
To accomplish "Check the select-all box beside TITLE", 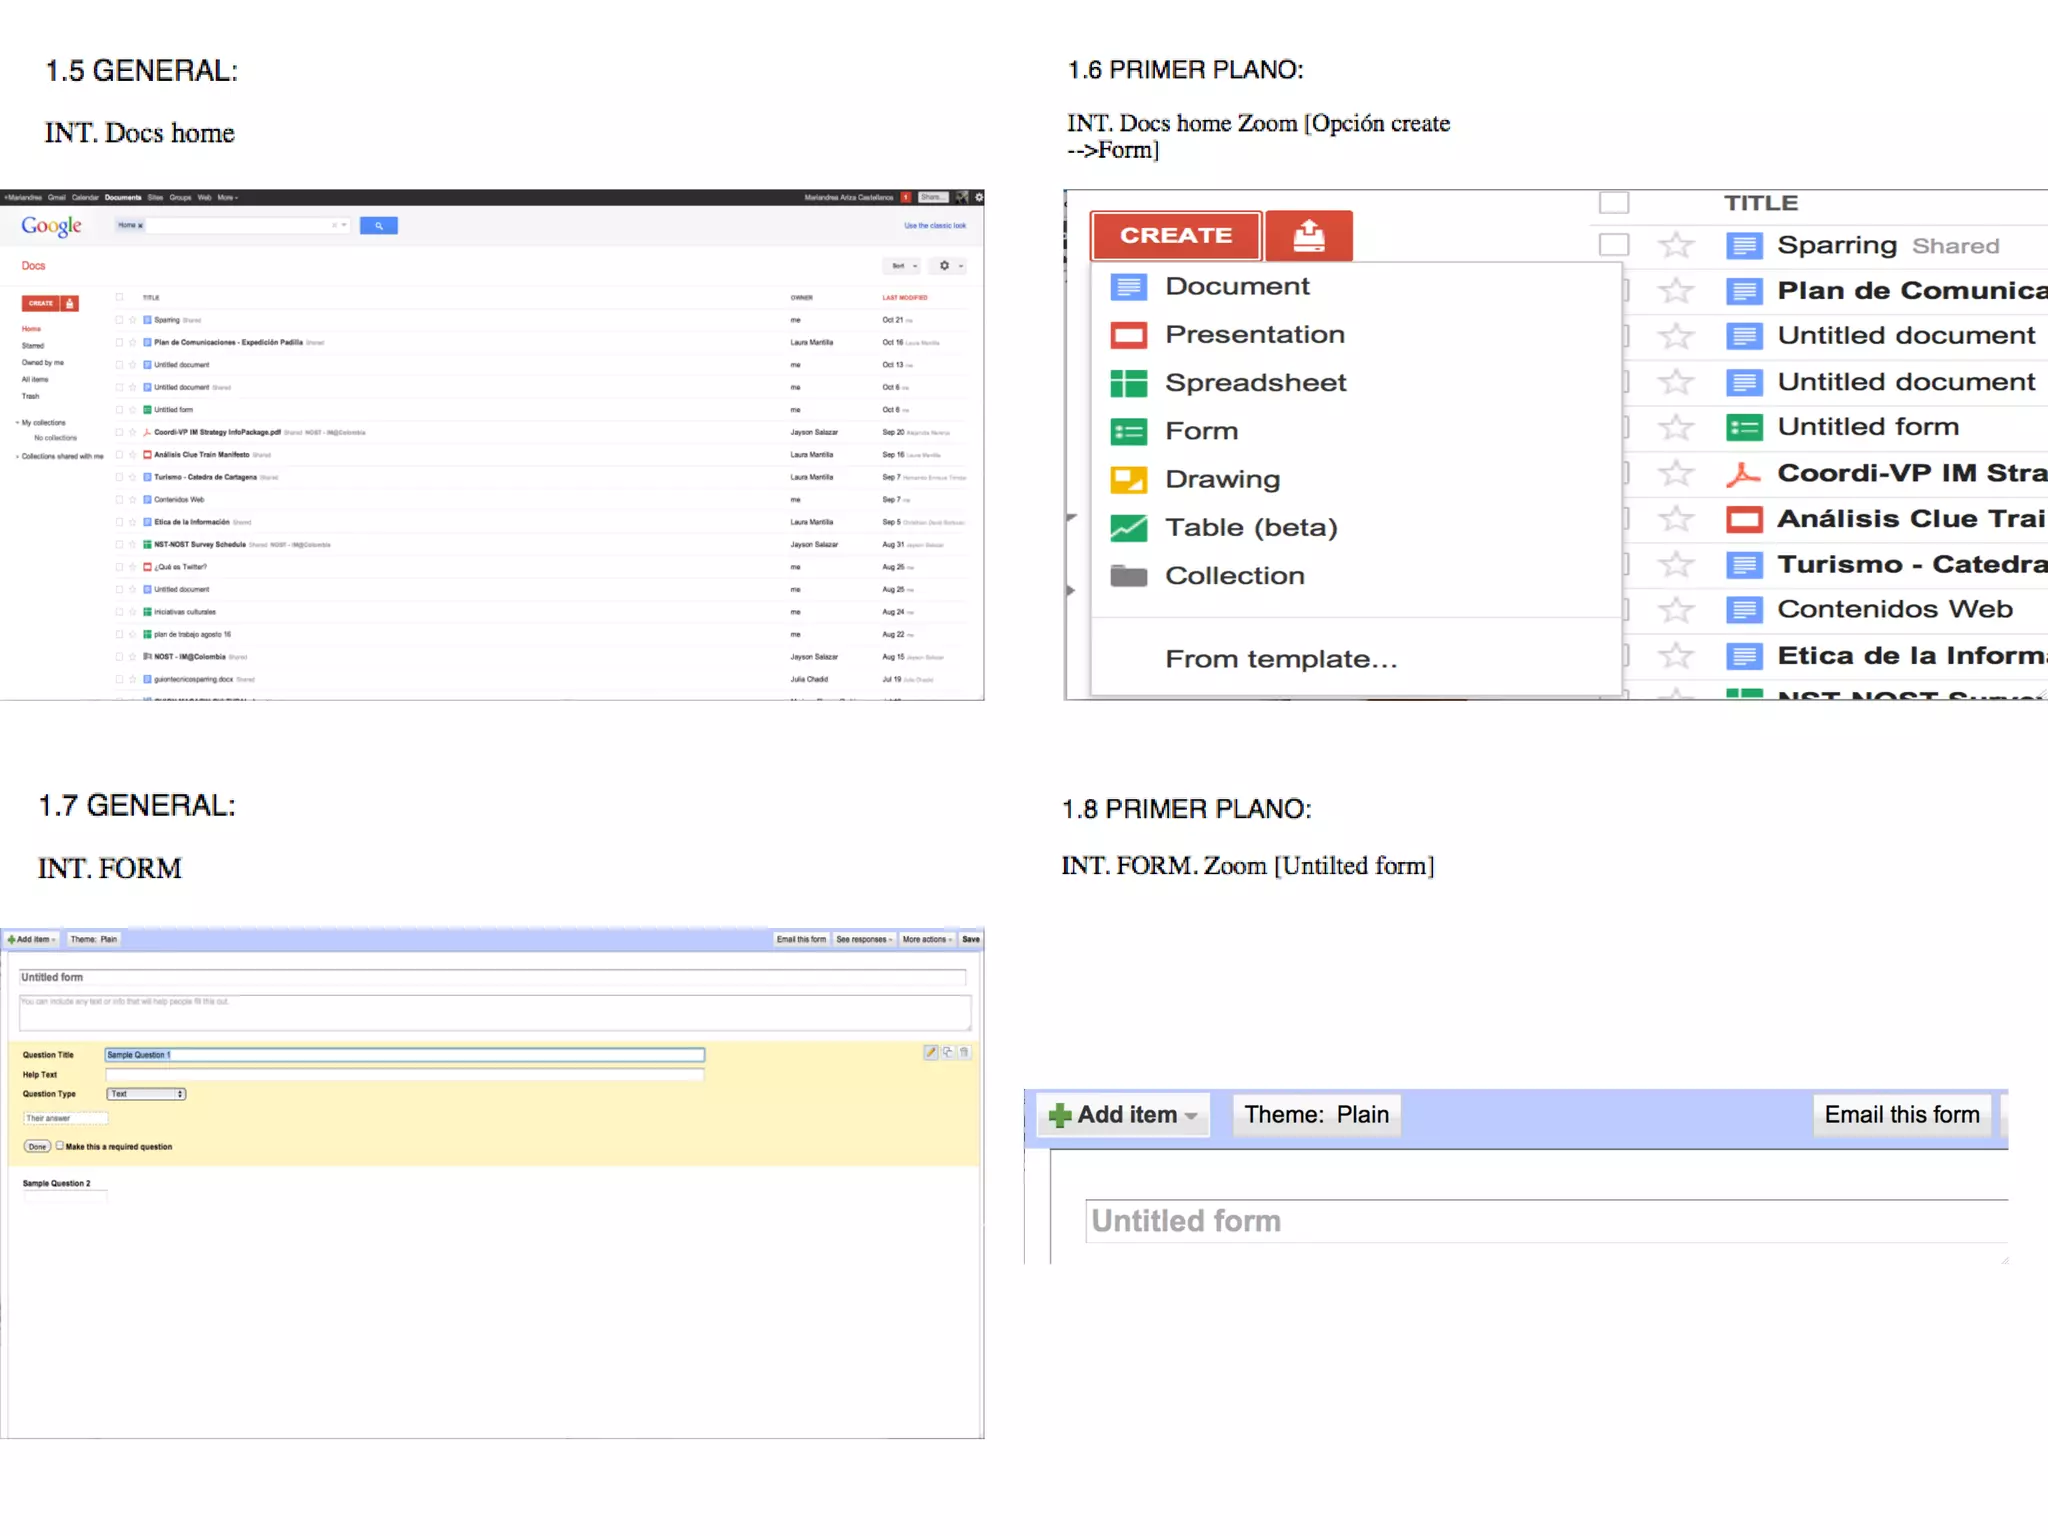I will [1613, 203].
